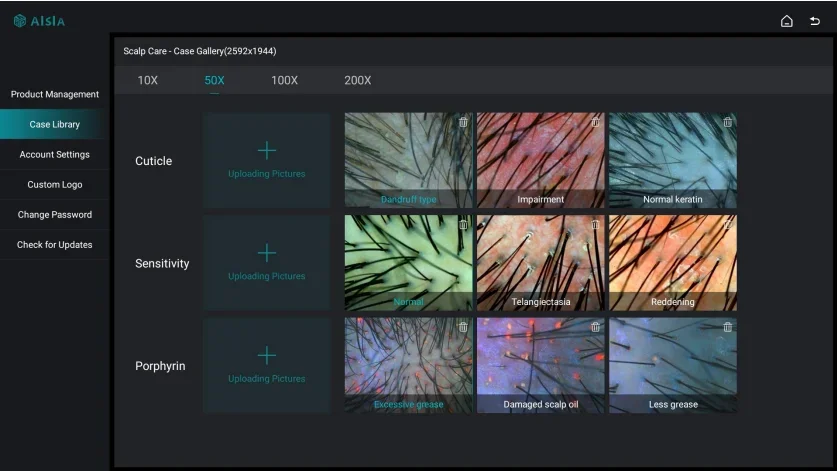Upload a picture for Cuticle row

(x=267, y=160)
